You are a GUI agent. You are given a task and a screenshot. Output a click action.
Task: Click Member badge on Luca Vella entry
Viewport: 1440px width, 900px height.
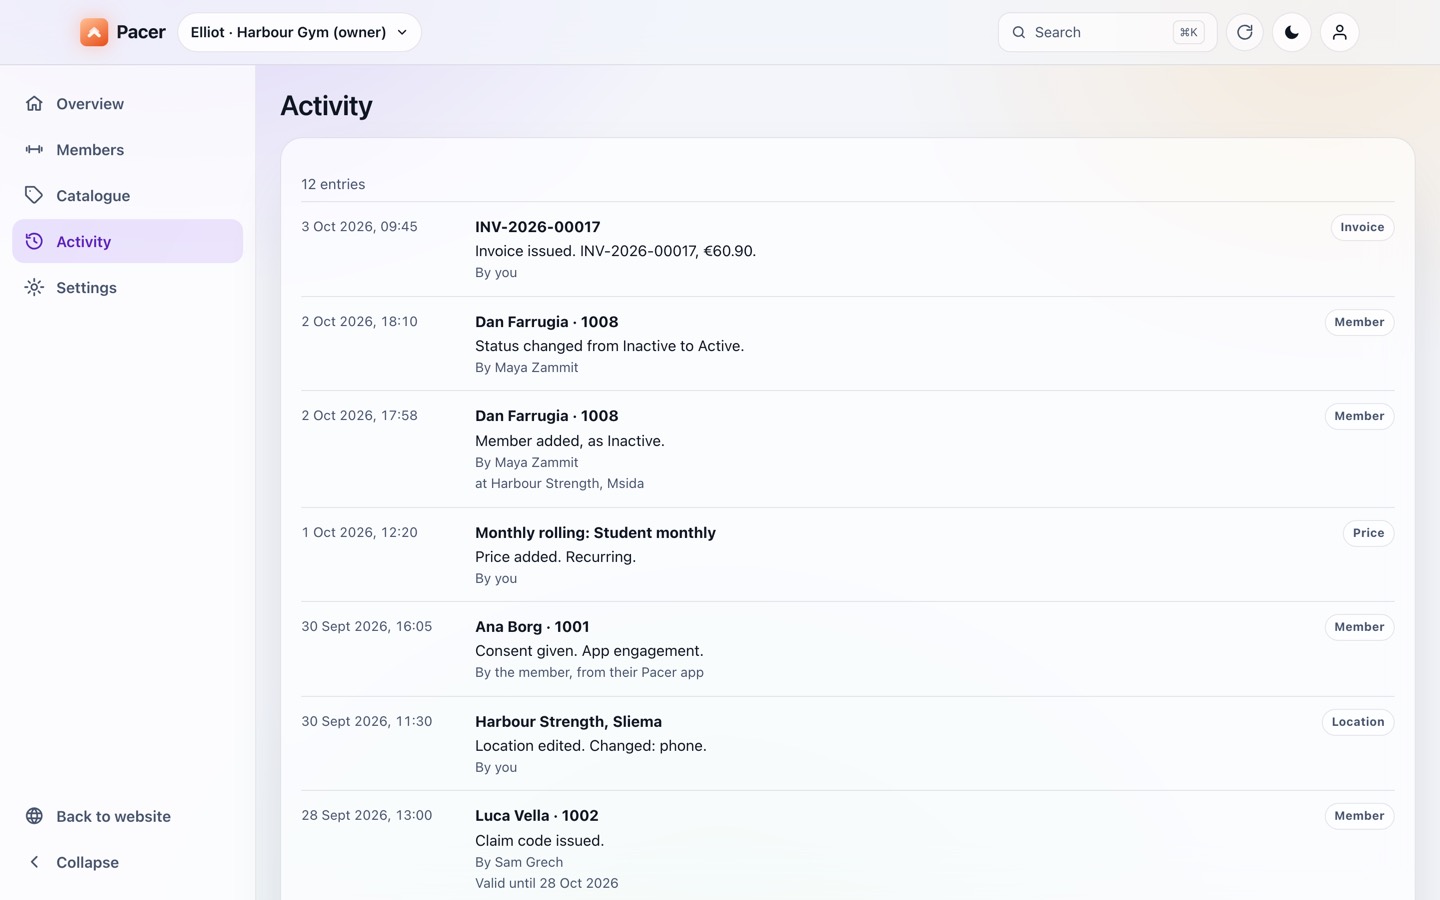1359,816
